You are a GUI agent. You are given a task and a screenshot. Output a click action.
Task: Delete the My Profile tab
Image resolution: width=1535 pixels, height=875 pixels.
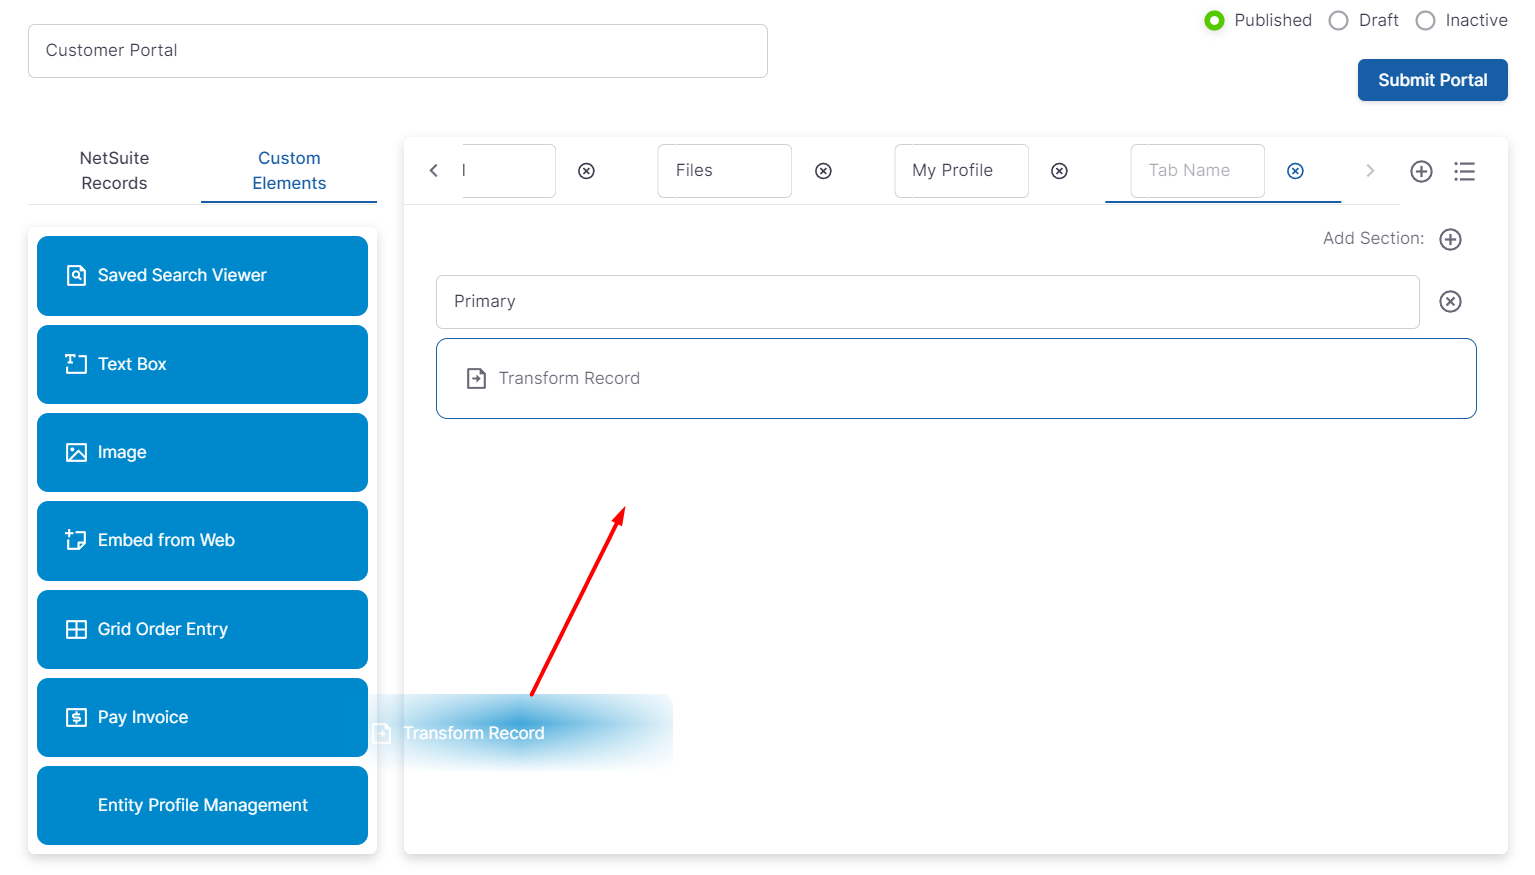[1059, 171]
